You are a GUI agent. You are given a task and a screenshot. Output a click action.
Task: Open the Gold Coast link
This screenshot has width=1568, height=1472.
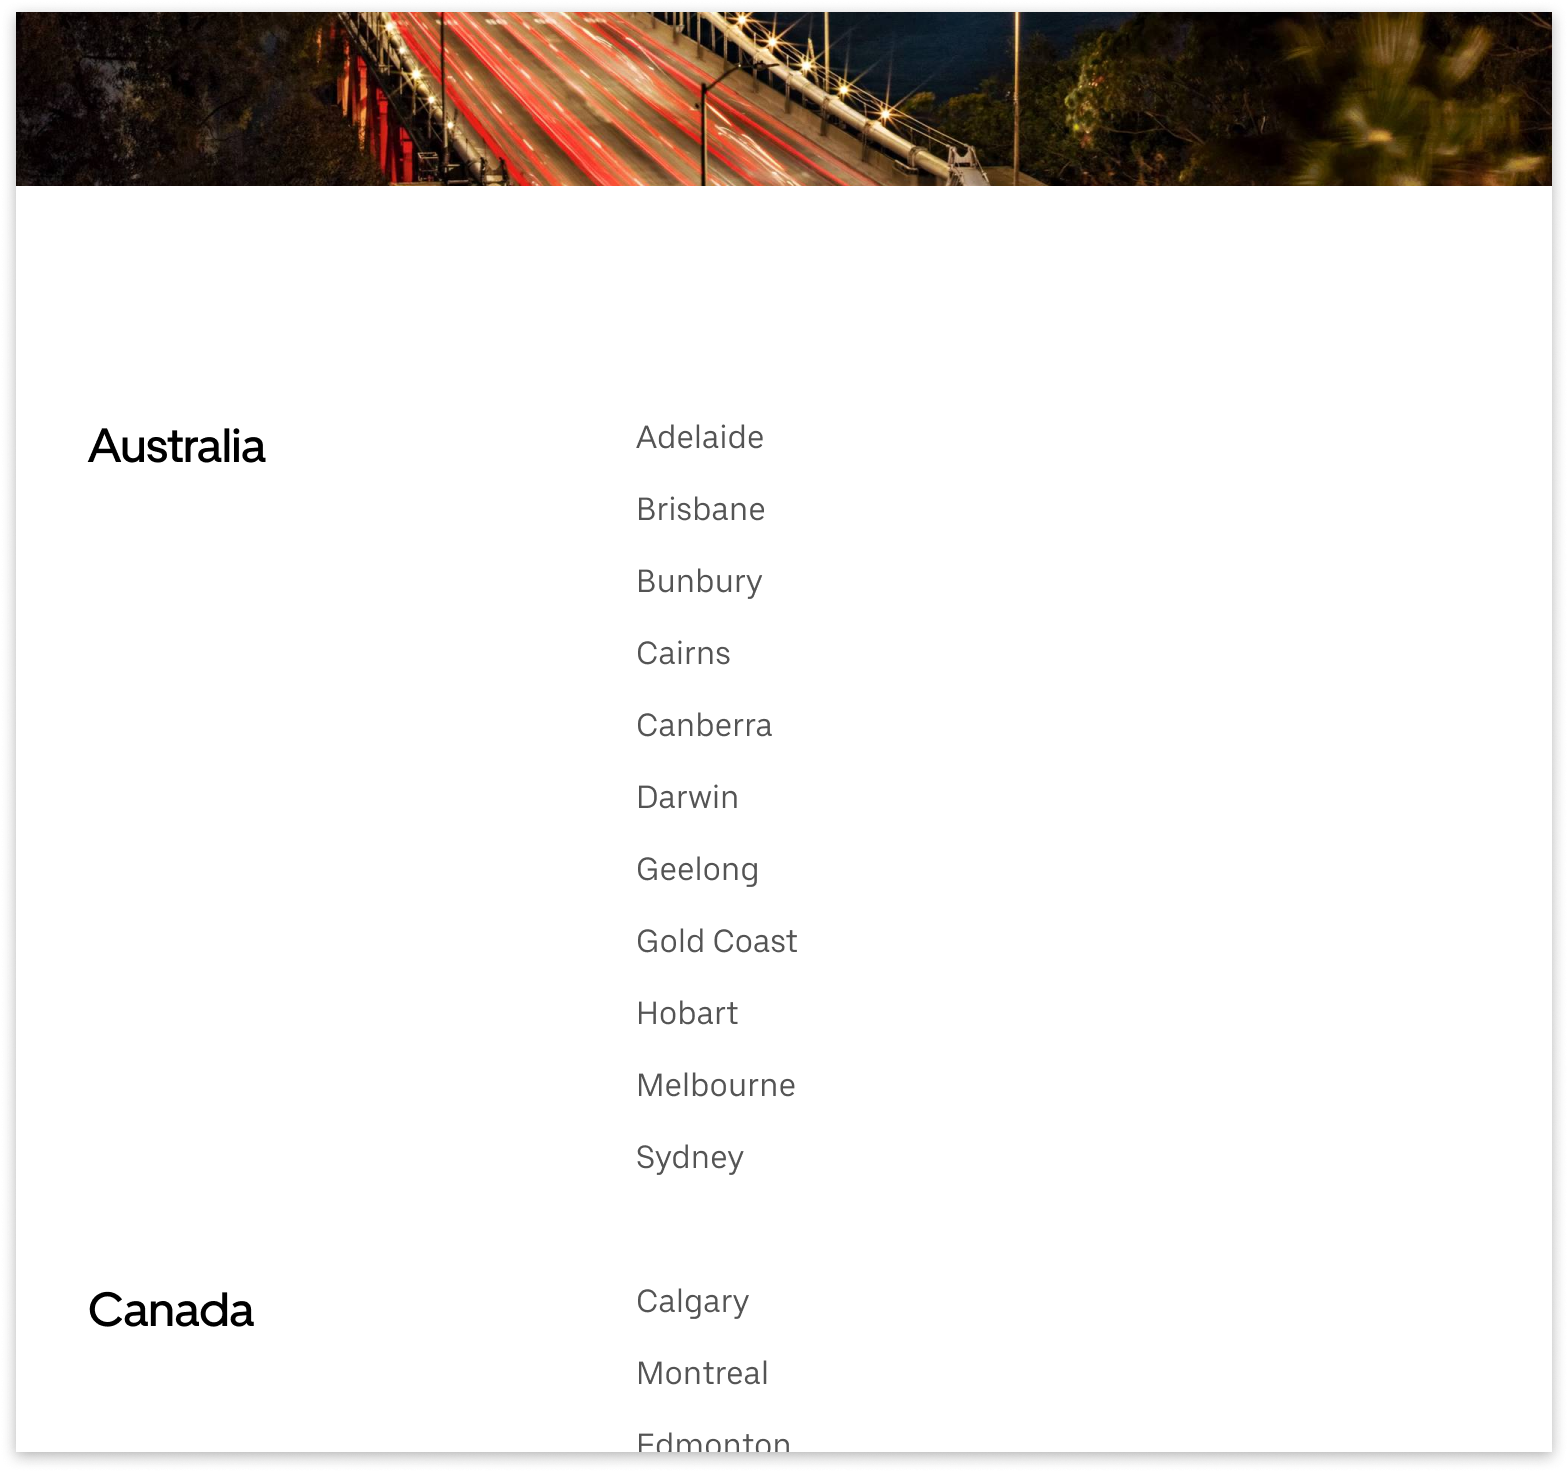pos(717,941)
